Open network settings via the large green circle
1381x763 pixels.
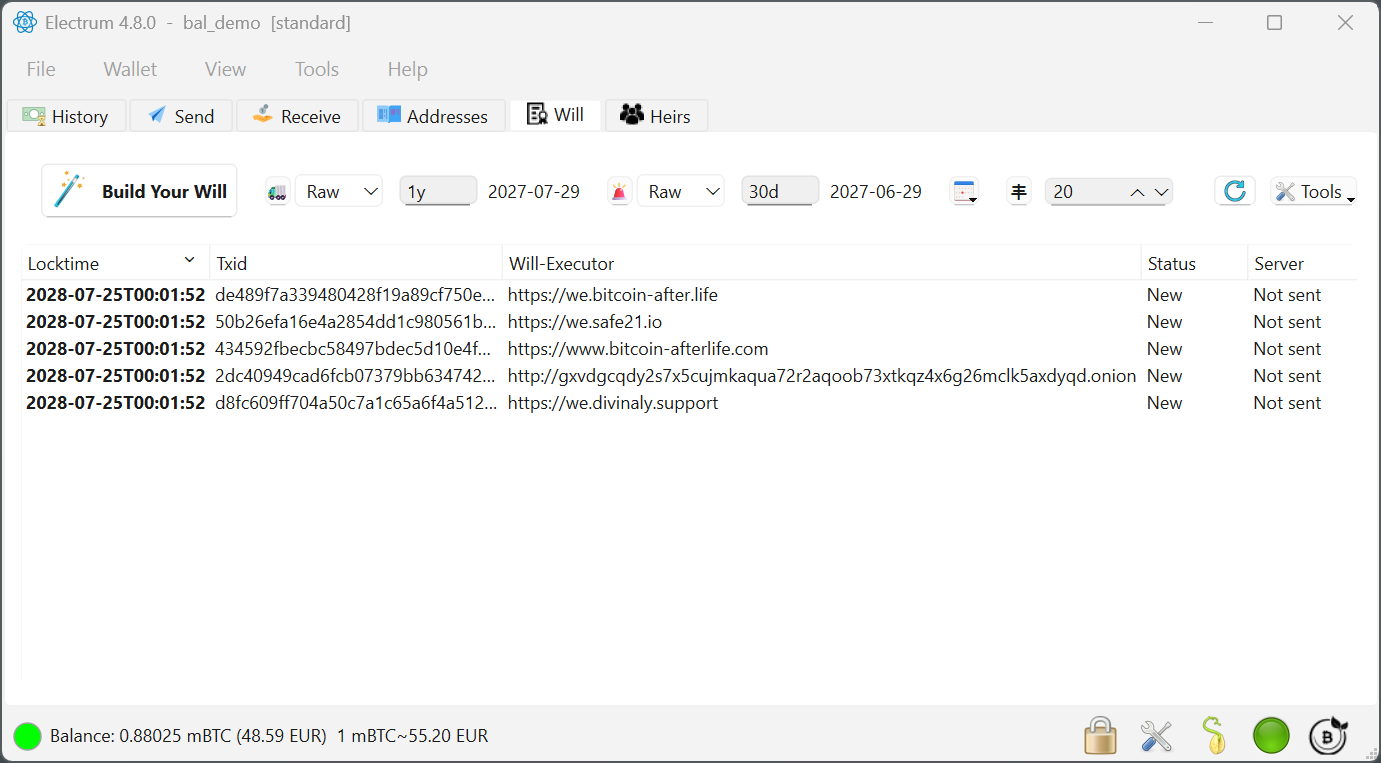[x=1271, y=736]
